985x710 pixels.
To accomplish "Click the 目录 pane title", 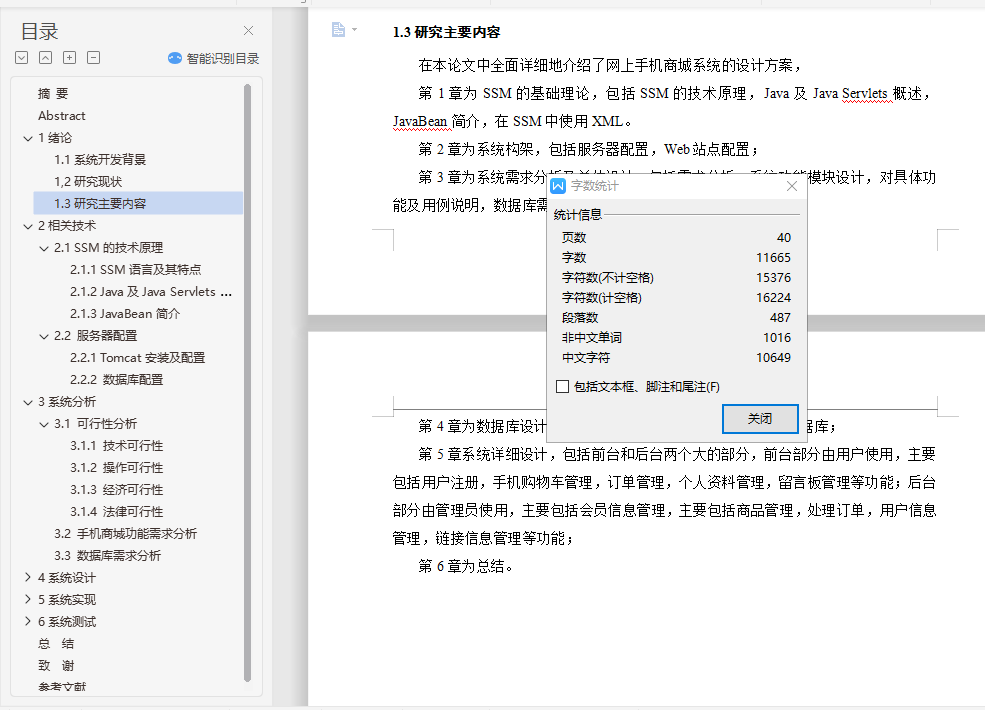I will 39,31.
